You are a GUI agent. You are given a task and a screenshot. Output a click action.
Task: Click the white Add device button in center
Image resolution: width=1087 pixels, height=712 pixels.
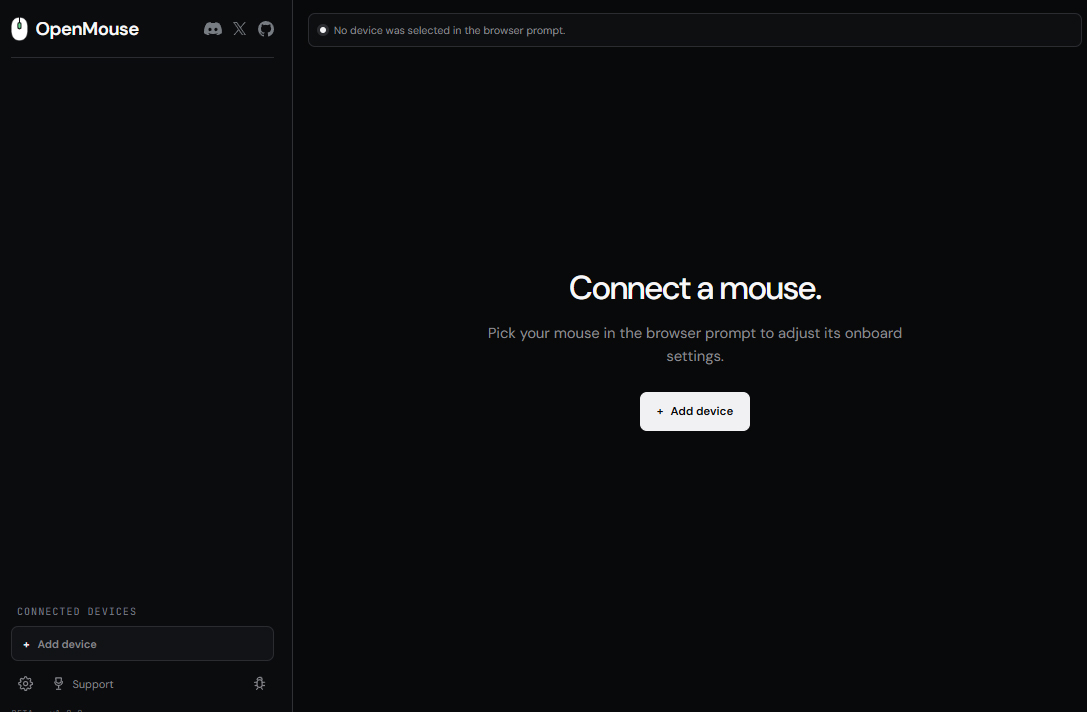(x=695, y=411)
